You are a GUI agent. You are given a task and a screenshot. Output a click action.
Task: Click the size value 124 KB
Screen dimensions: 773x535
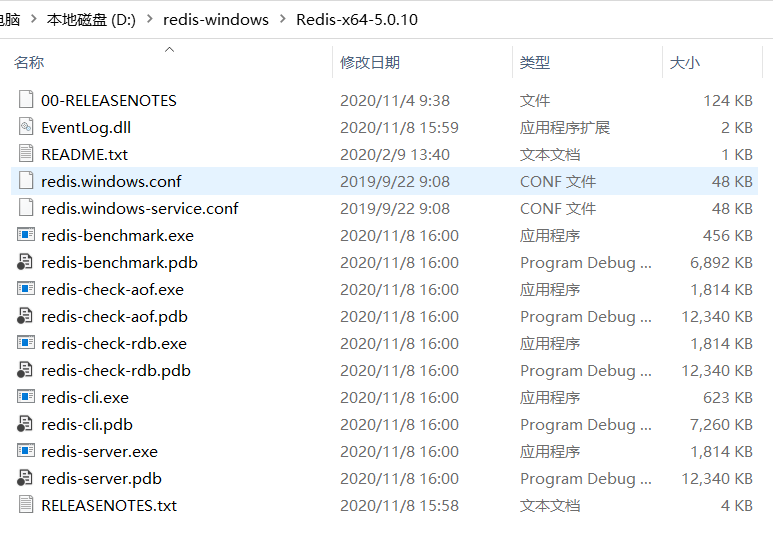point(728,101)
